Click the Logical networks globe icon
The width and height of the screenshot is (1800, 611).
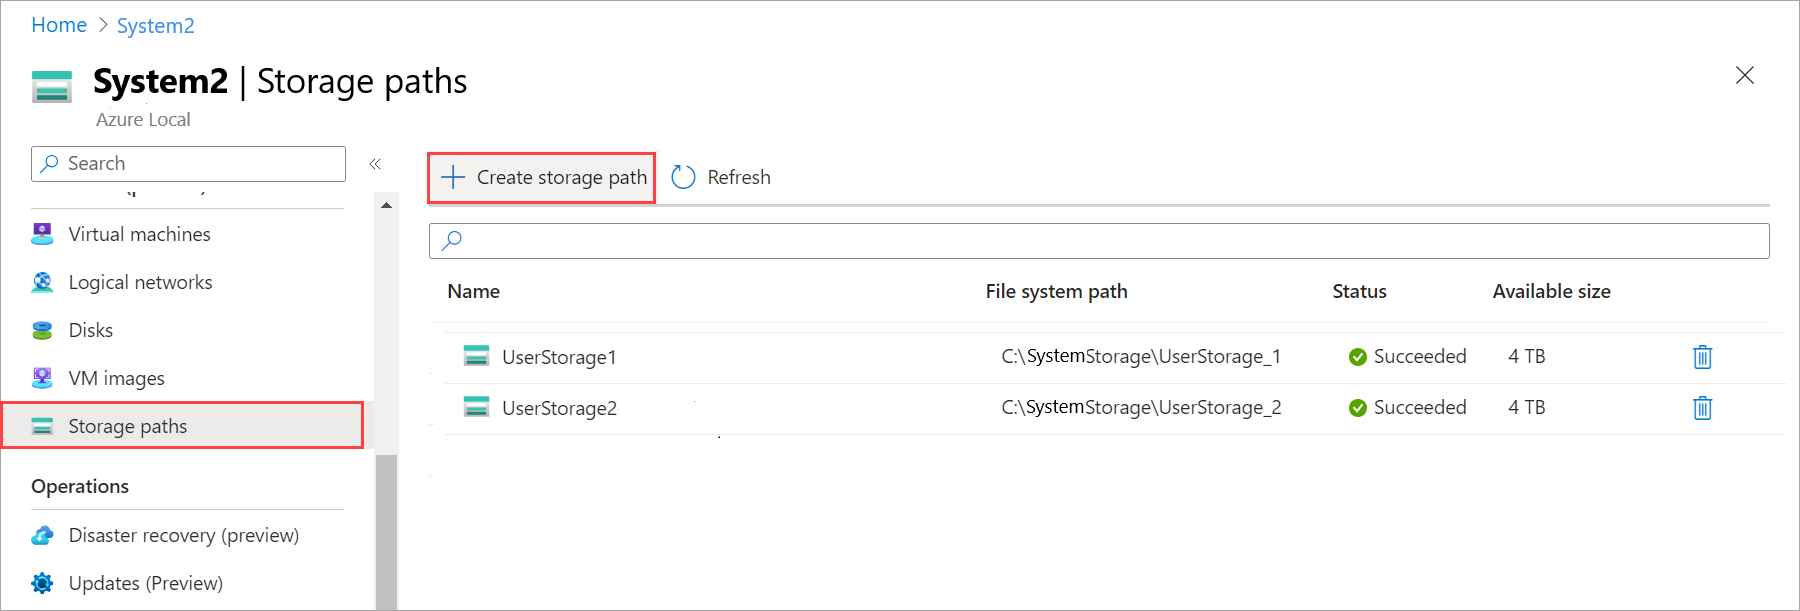(x=42, y=282)
